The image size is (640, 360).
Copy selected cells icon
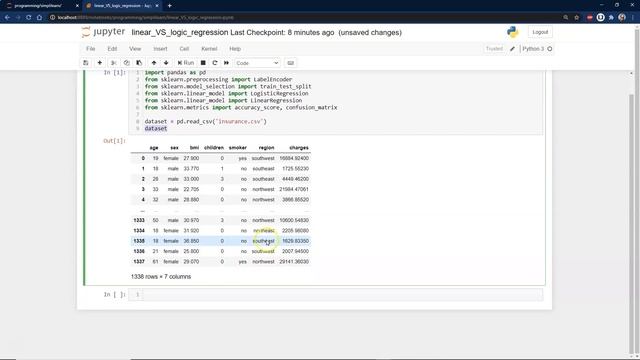127,63
